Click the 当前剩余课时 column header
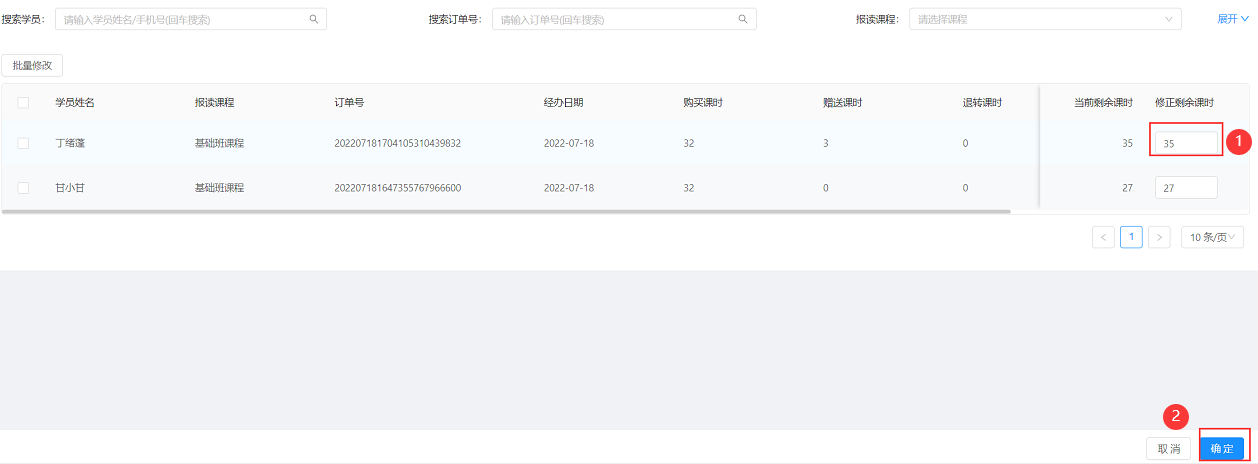This screenshot has height=464, width=1258. (x=1103, y=102)
